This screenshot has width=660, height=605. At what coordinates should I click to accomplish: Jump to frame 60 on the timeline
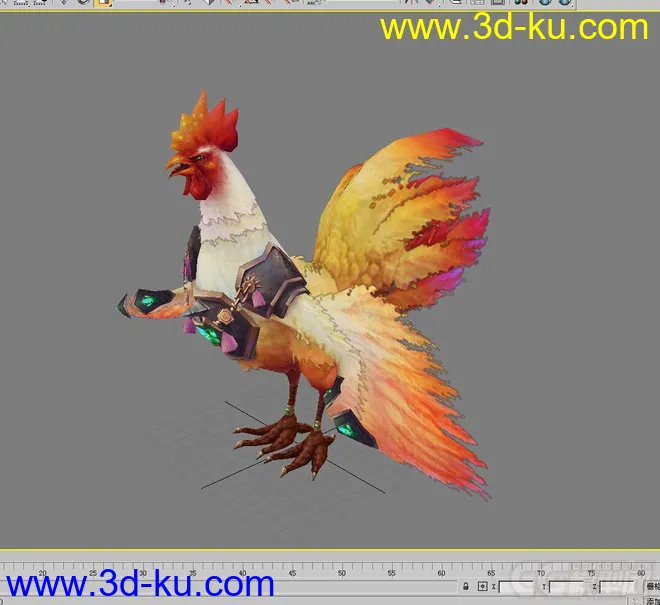click(441, 573)
